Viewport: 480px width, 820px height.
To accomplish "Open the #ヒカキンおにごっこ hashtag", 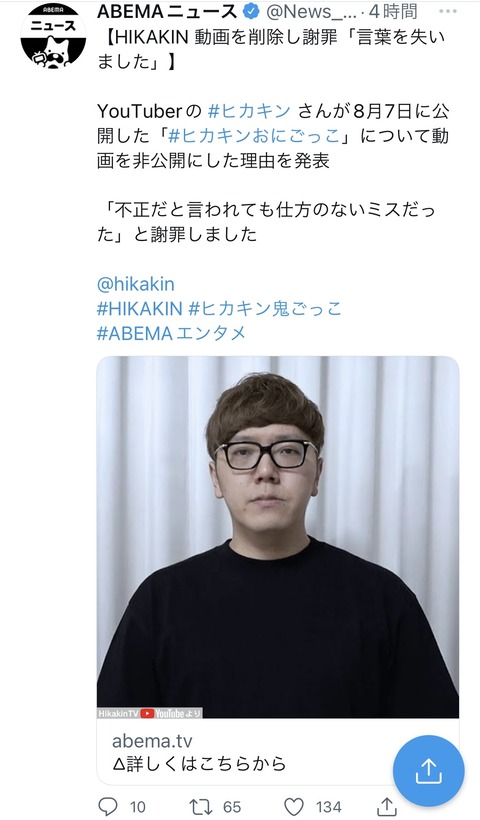I will coord(254,135).
